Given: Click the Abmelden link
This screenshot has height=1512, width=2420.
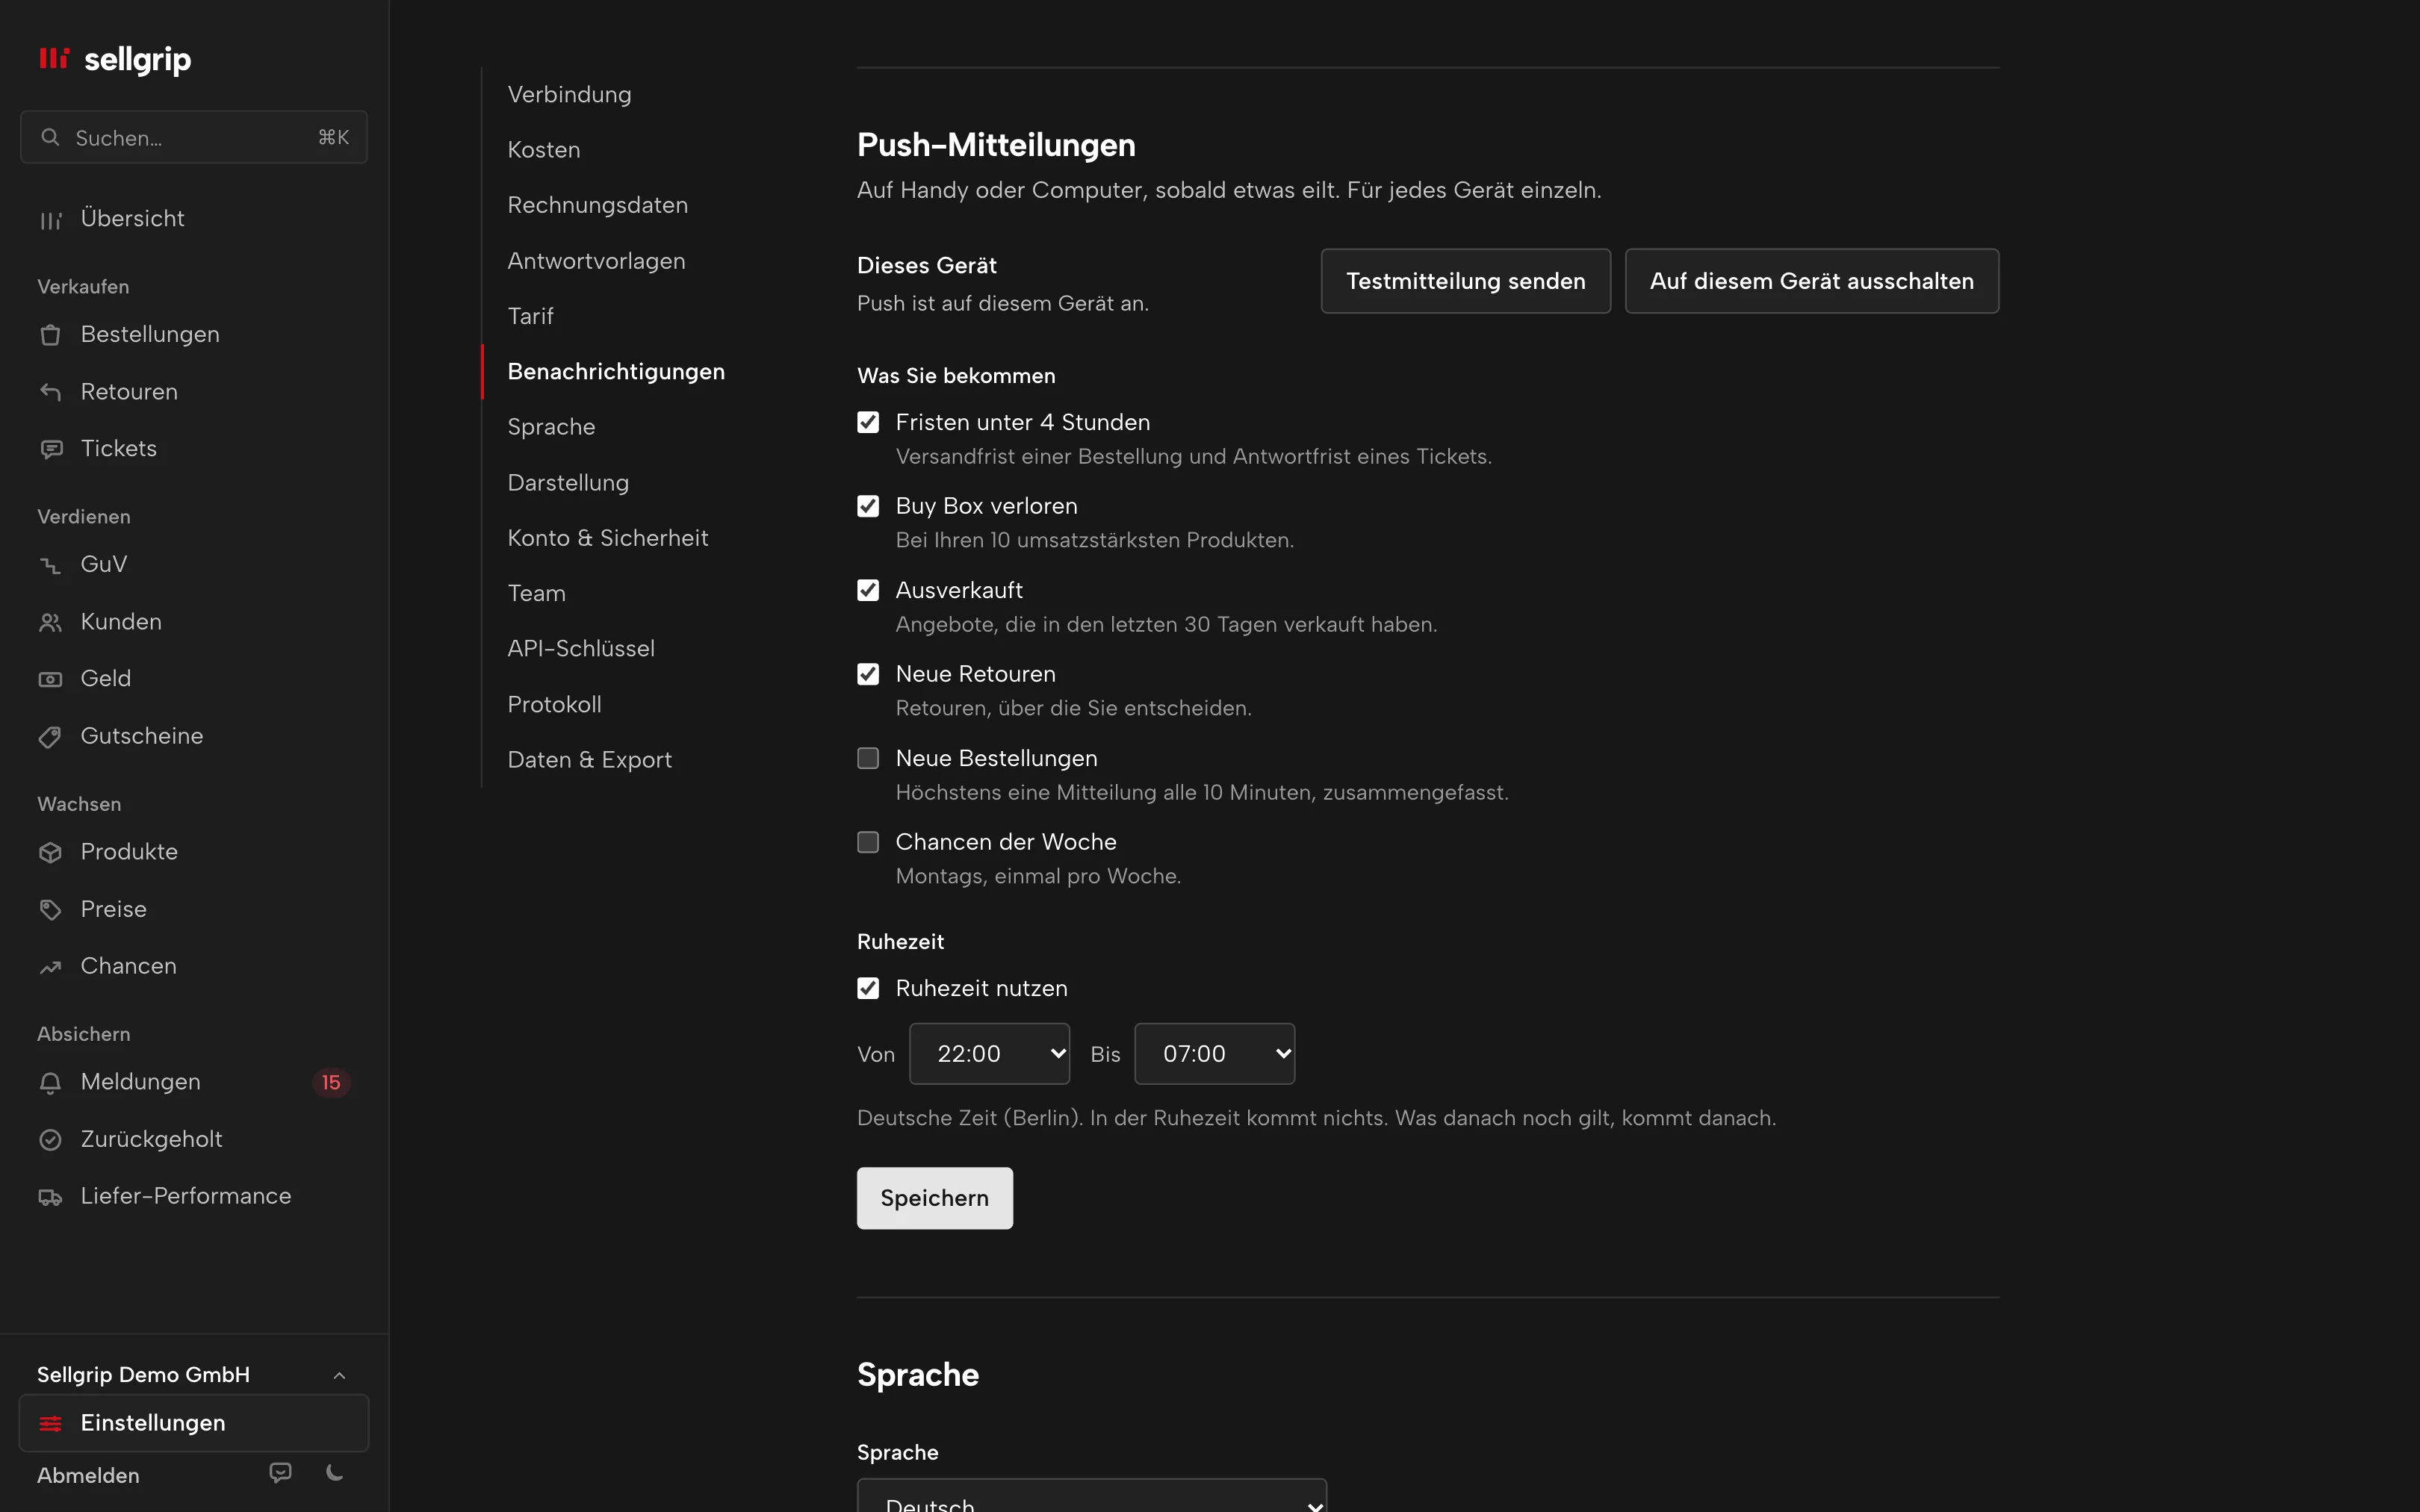Looking at the screenshot, I should 88,1475.
